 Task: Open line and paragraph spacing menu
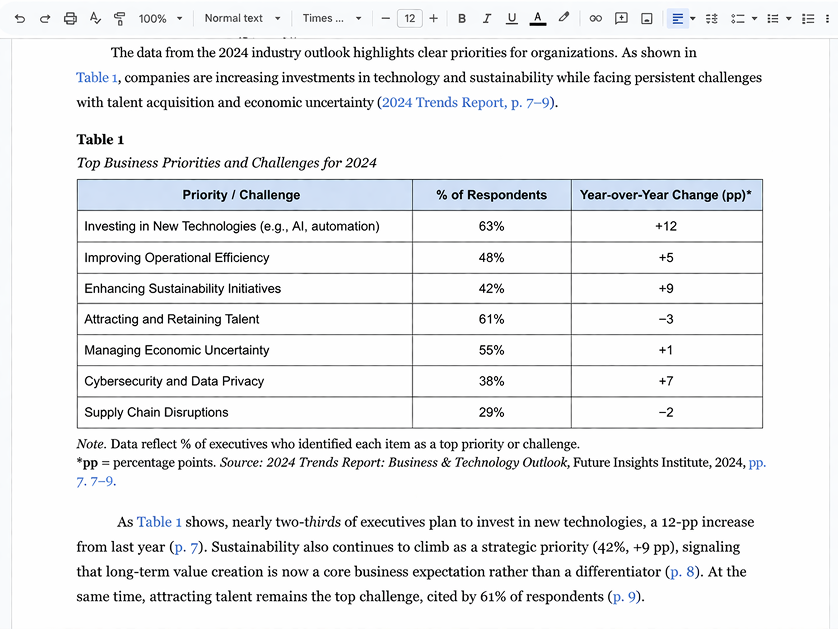[x=711, y=18]
